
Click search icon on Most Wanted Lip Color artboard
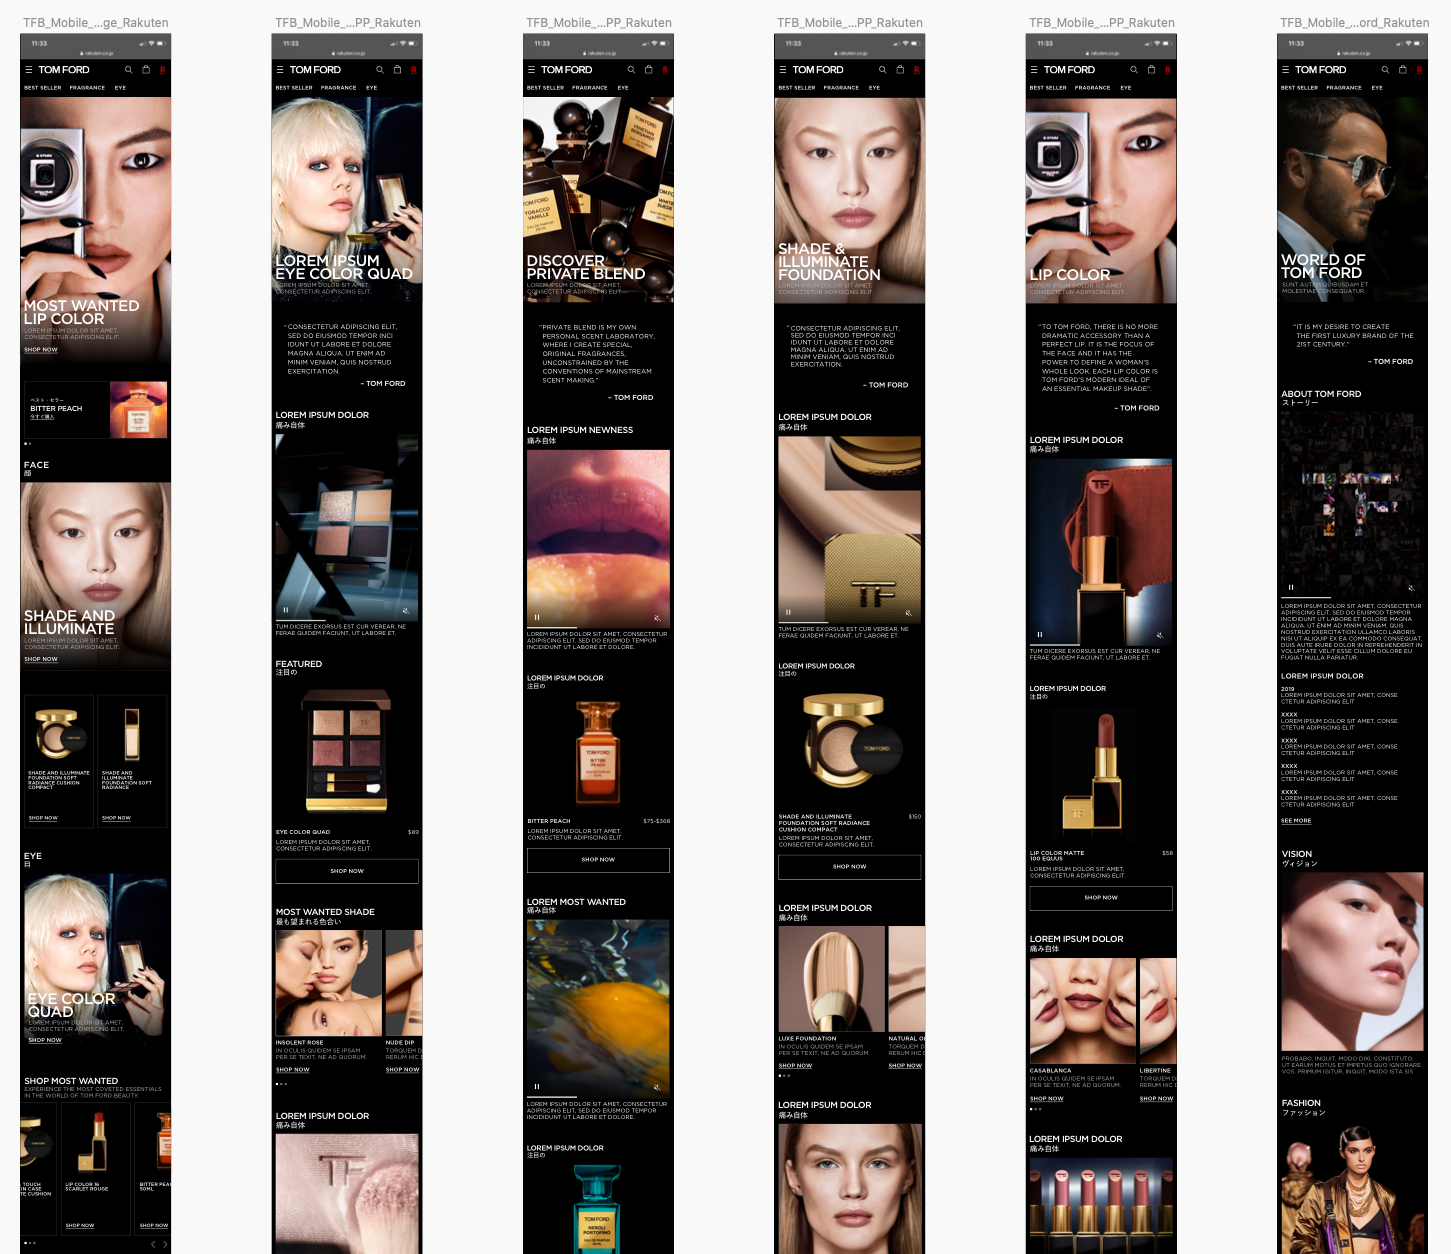pos(128,70)
